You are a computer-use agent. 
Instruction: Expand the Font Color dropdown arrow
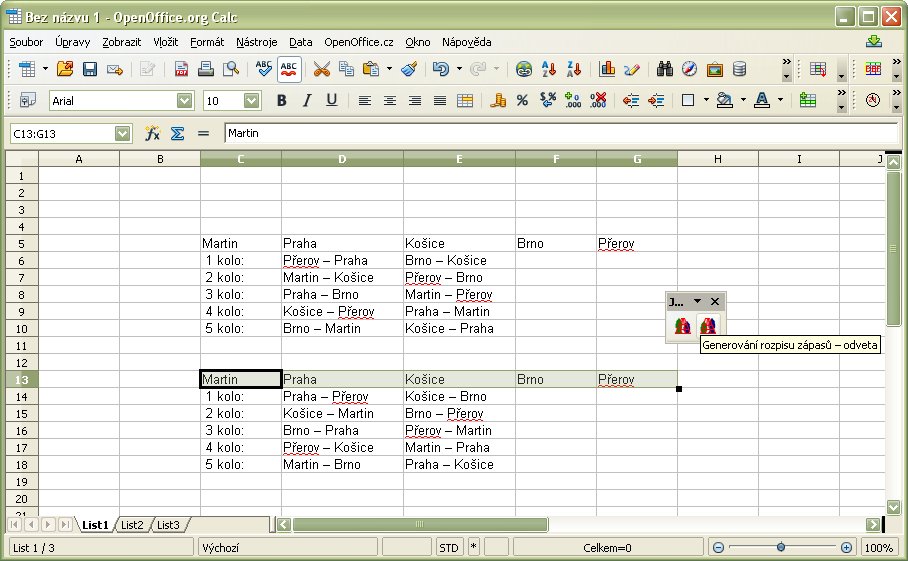tap(780, 100)
